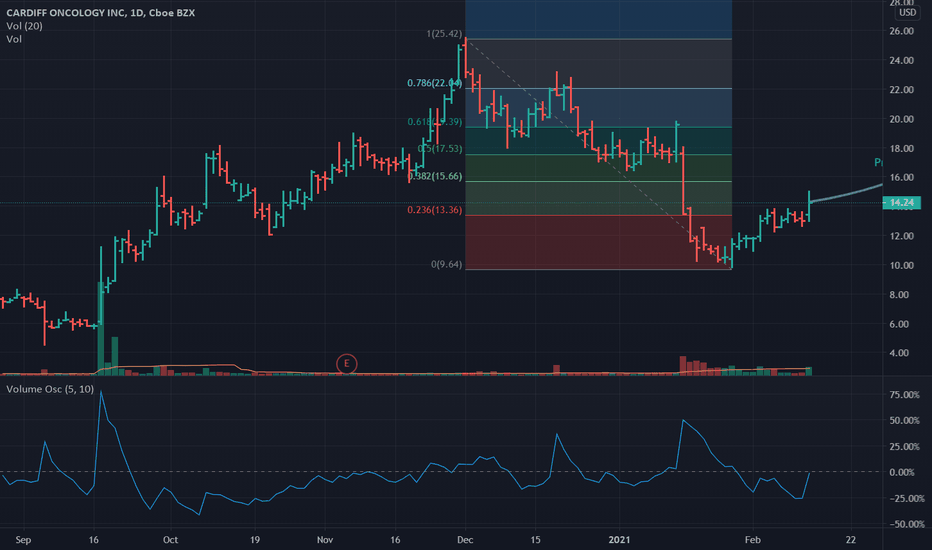Select Fibonacci level 0(9.64) label

446,265
